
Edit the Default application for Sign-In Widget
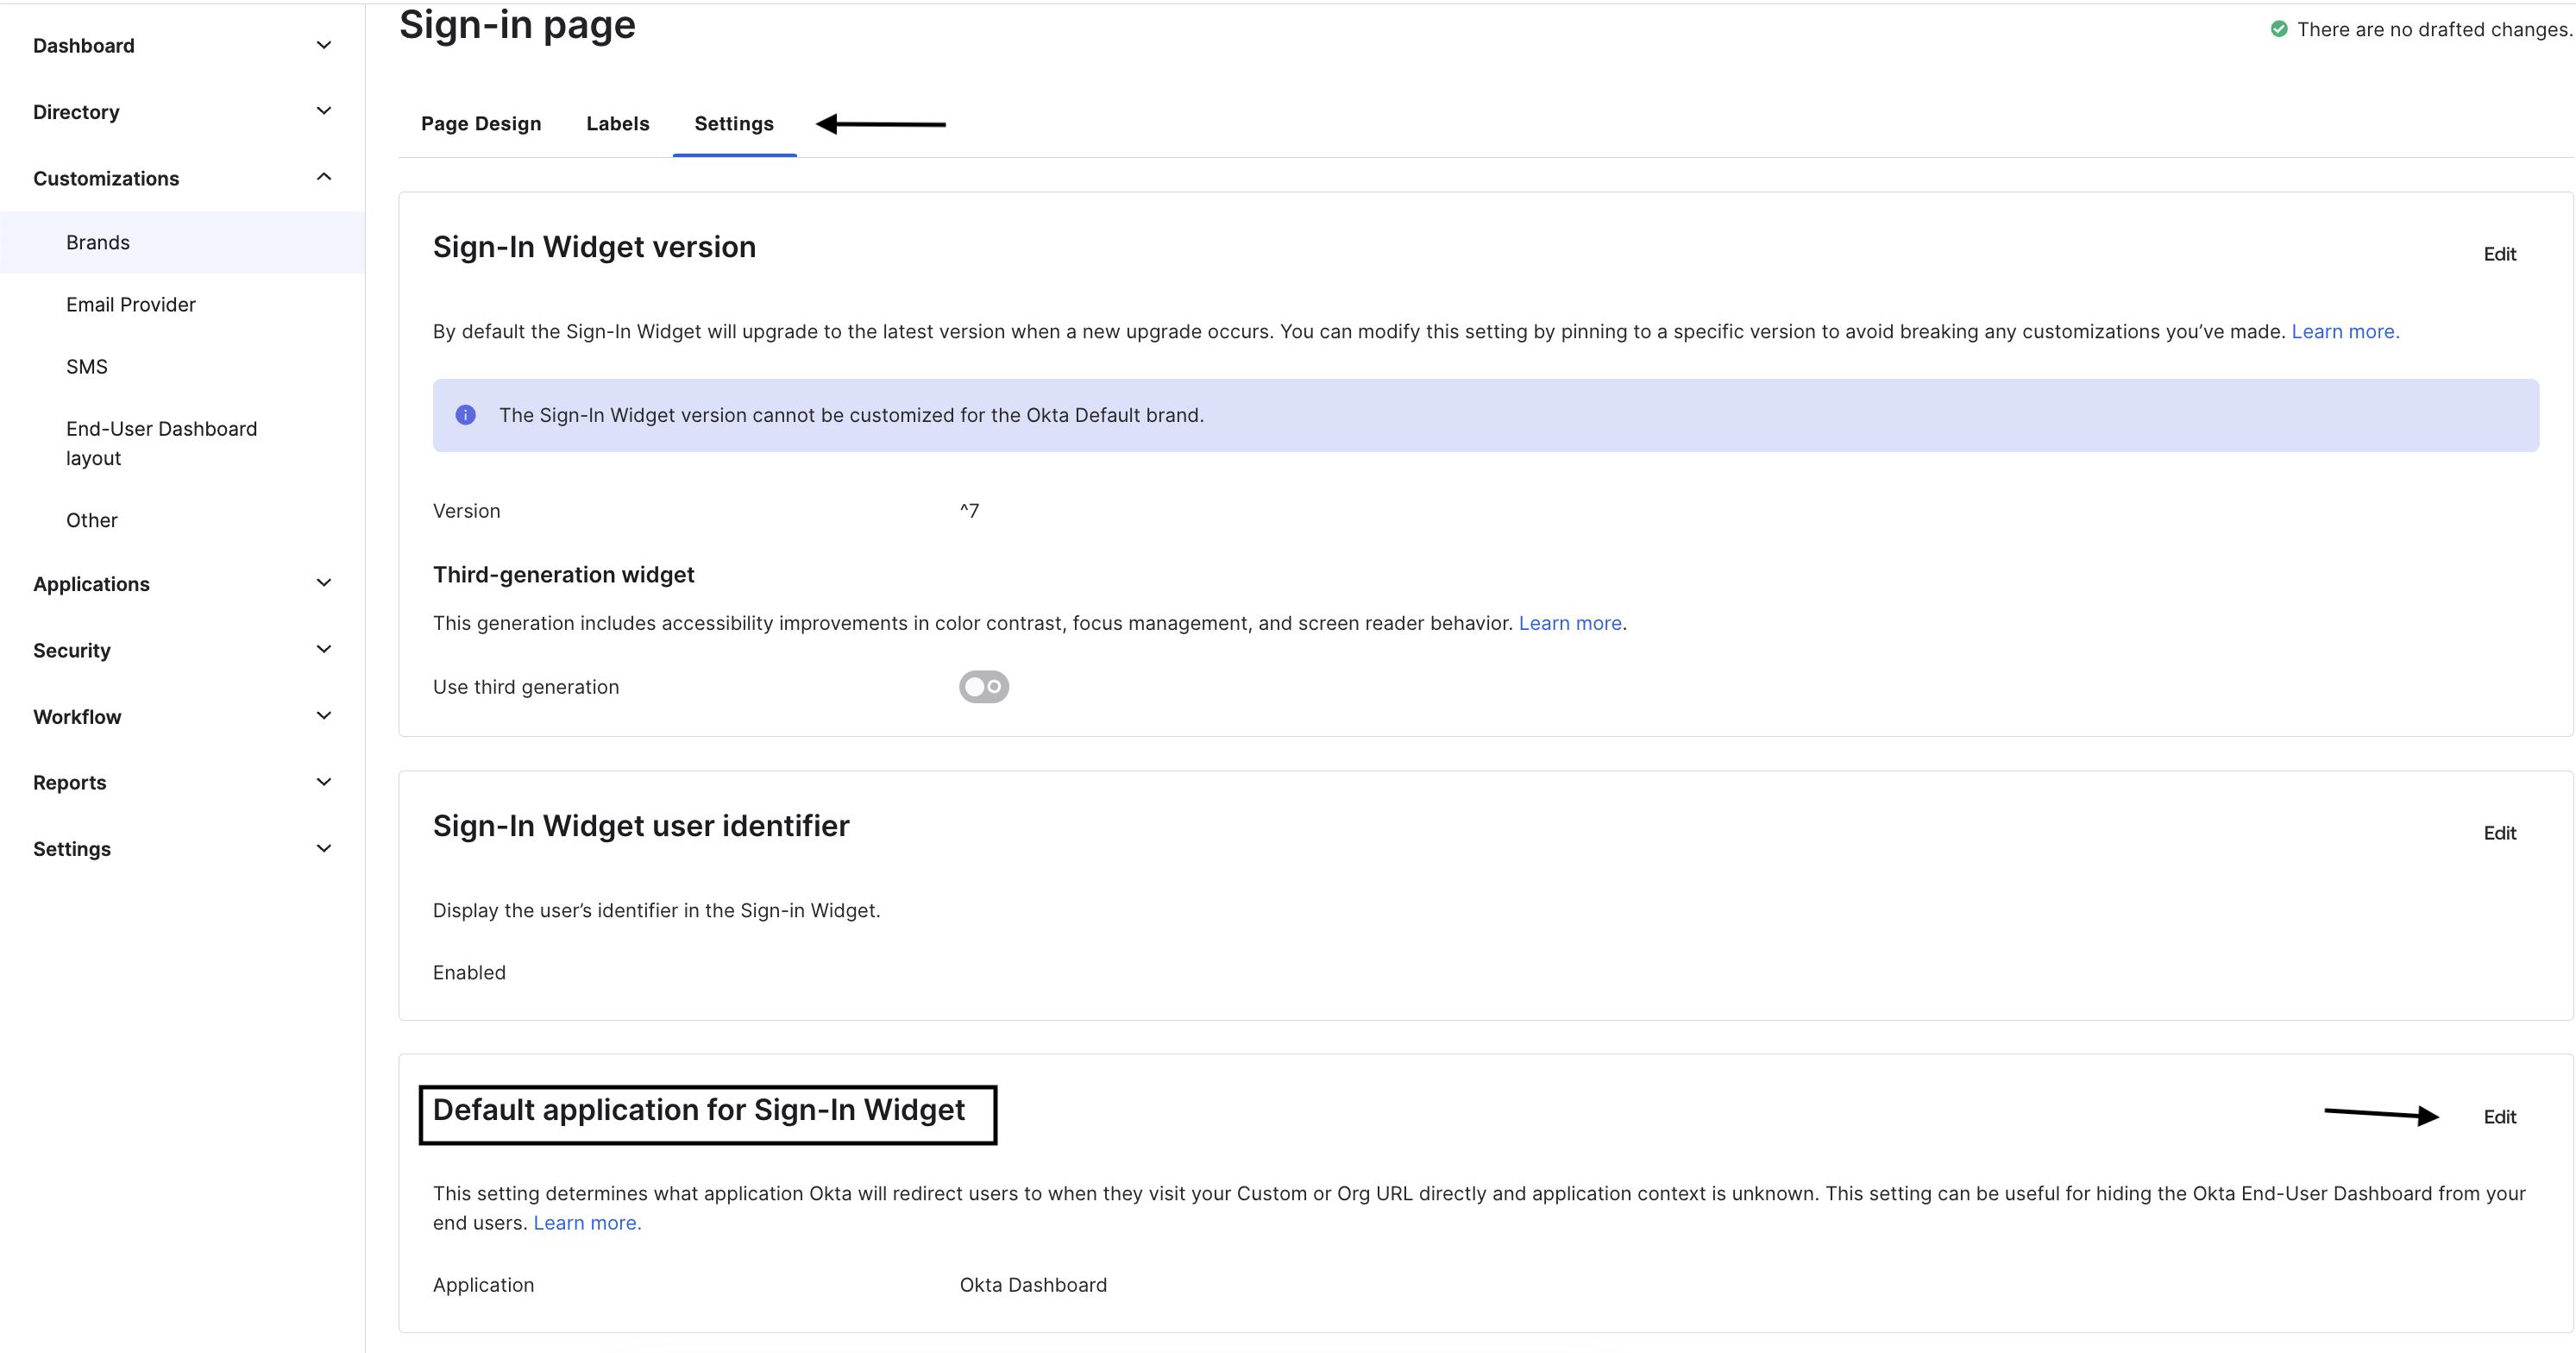(2499, 1117)
